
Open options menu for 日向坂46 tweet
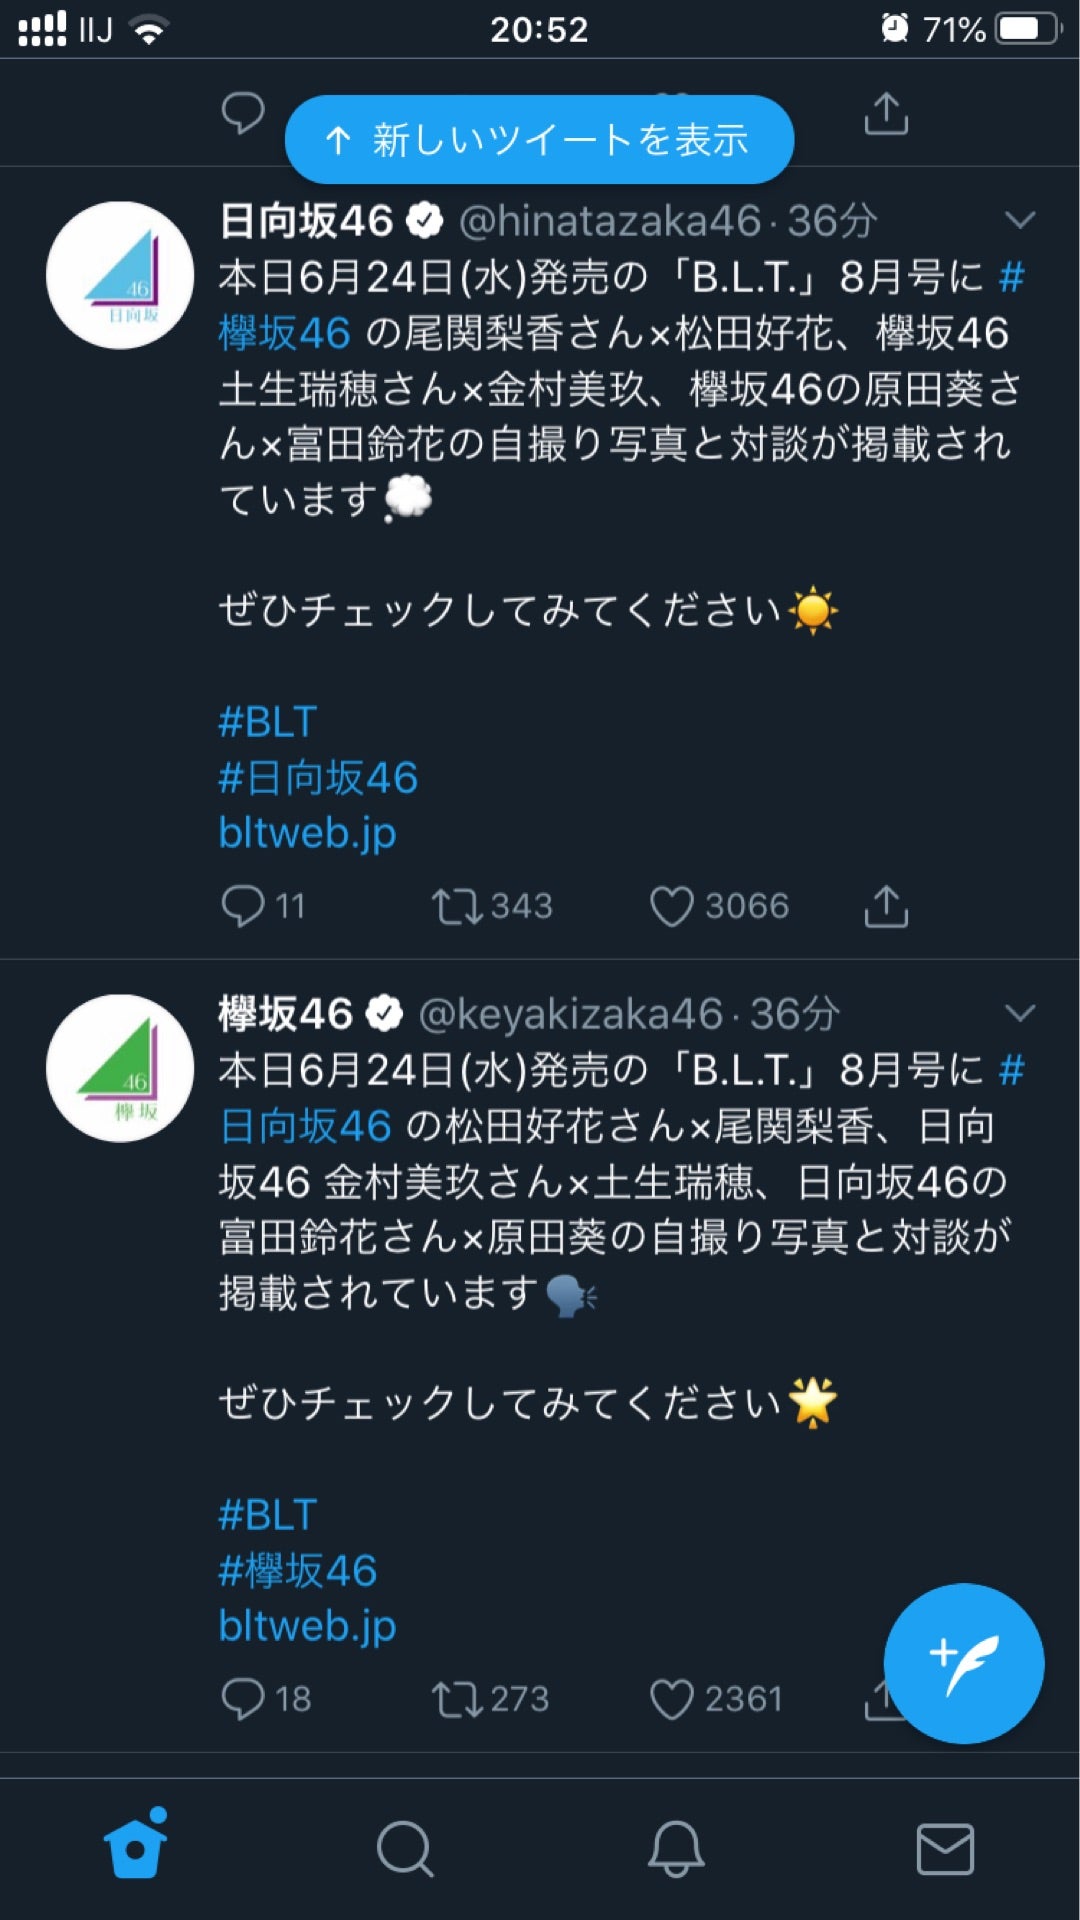(1020, 218)
